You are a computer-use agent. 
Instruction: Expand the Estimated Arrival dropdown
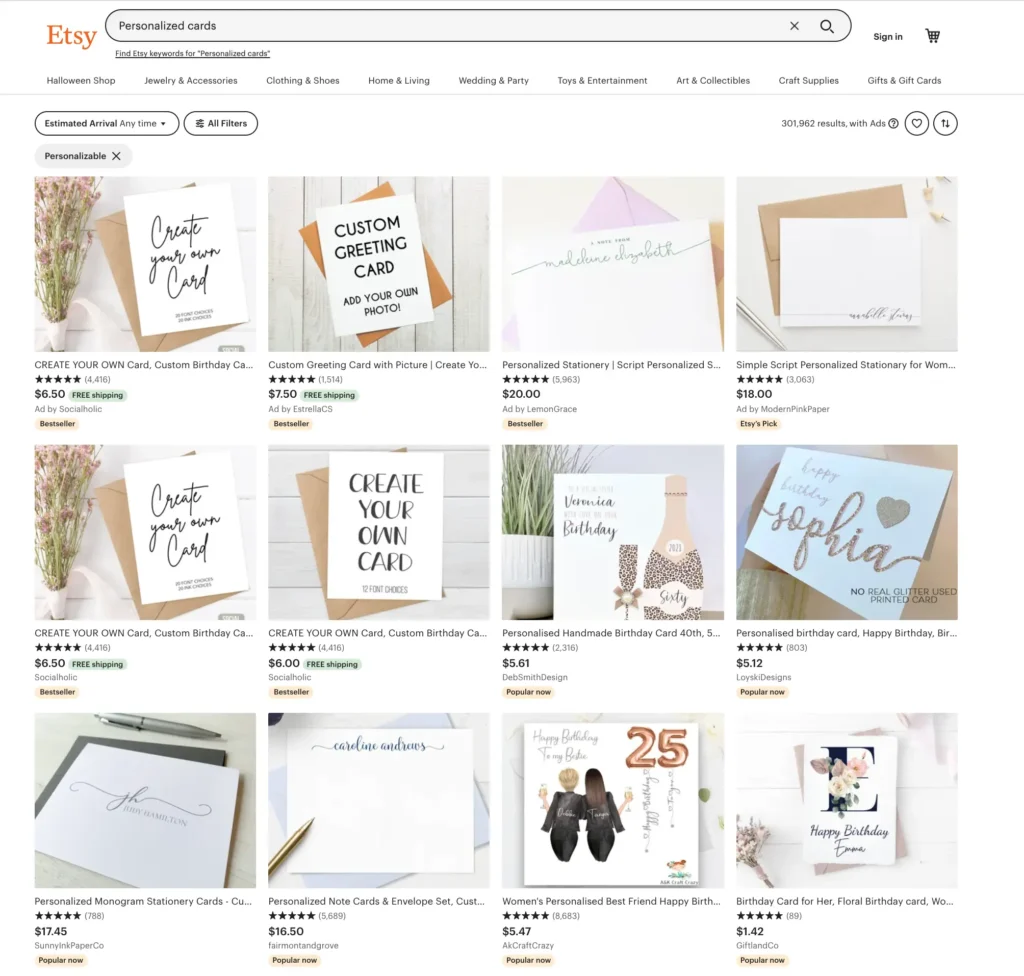coord(106,123)
